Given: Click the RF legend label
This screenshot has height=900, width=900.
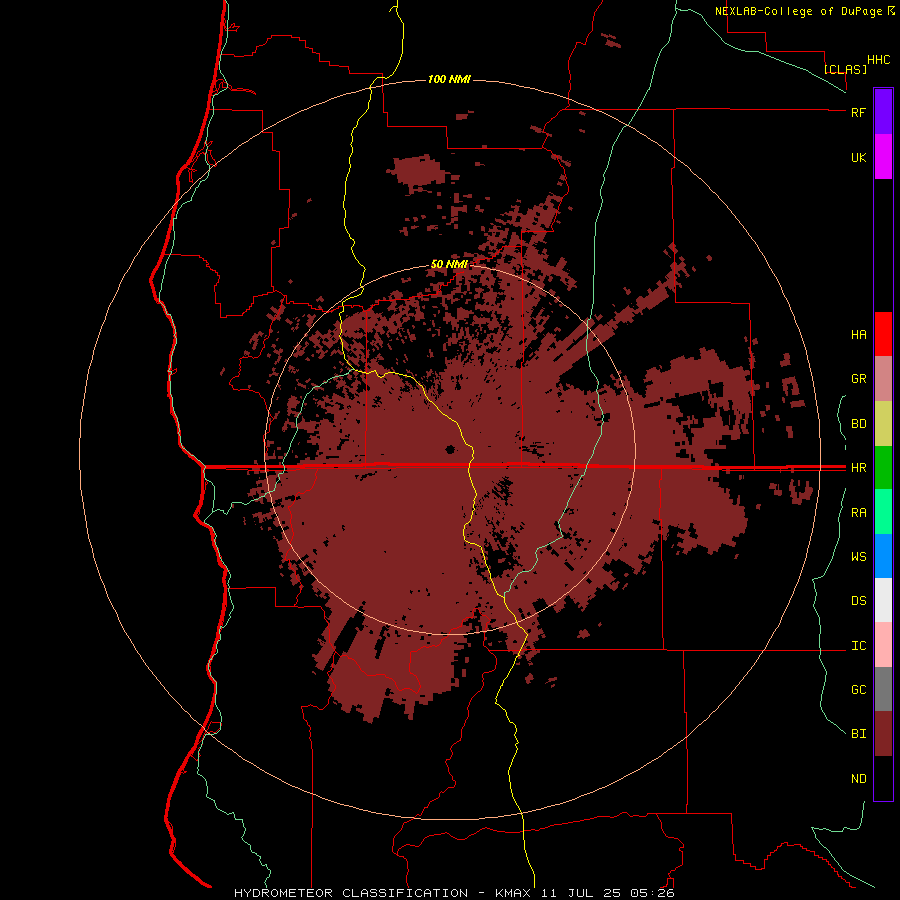Looking at the screenshot, I should [858, 112].
